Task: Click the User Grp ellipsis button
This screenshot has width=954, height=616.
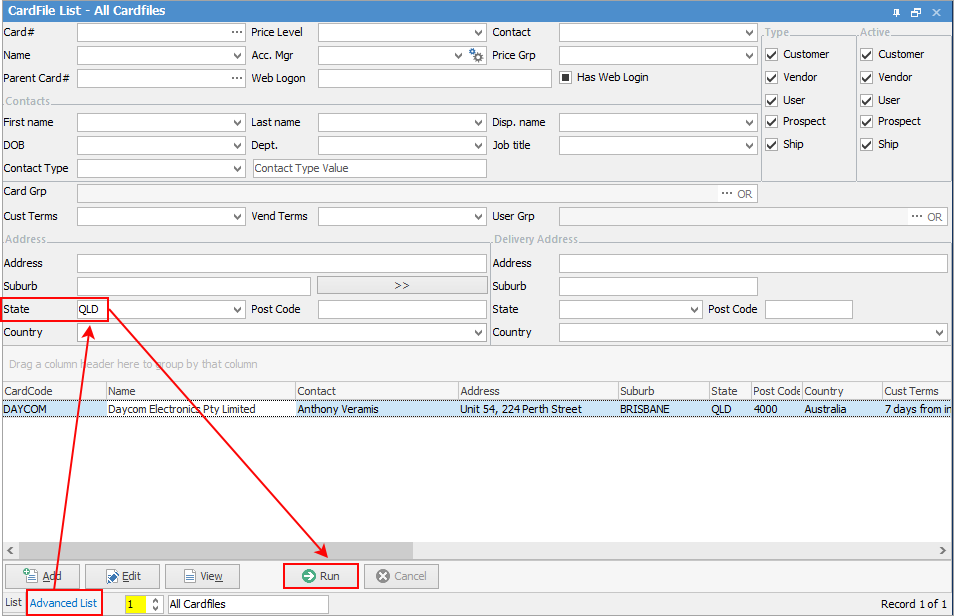Action: point(916,216)
